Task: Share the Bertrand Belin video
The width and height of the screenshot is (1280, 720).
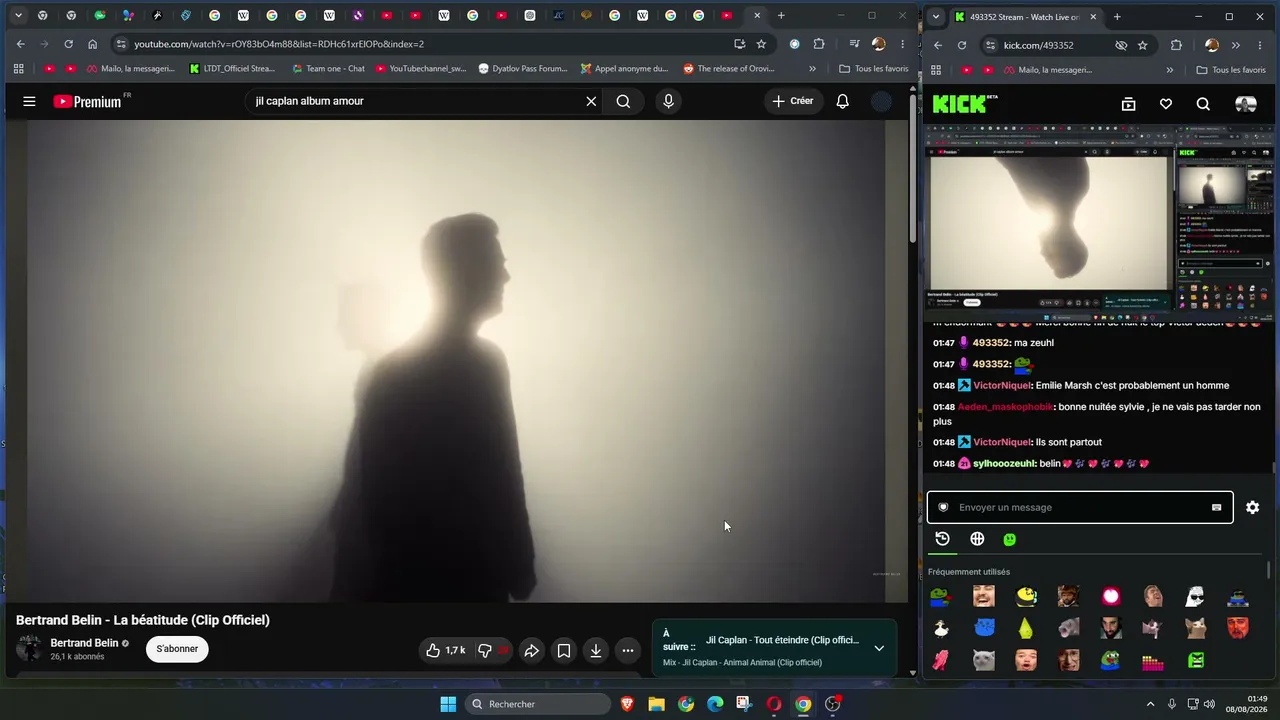Action: pos(531,651)
